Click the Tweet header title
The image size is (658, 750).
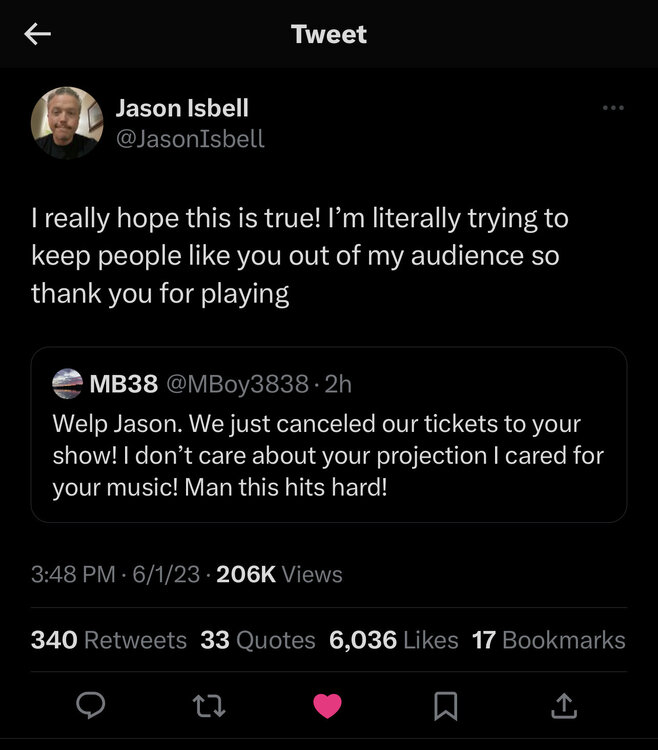[x=329, y=34]
